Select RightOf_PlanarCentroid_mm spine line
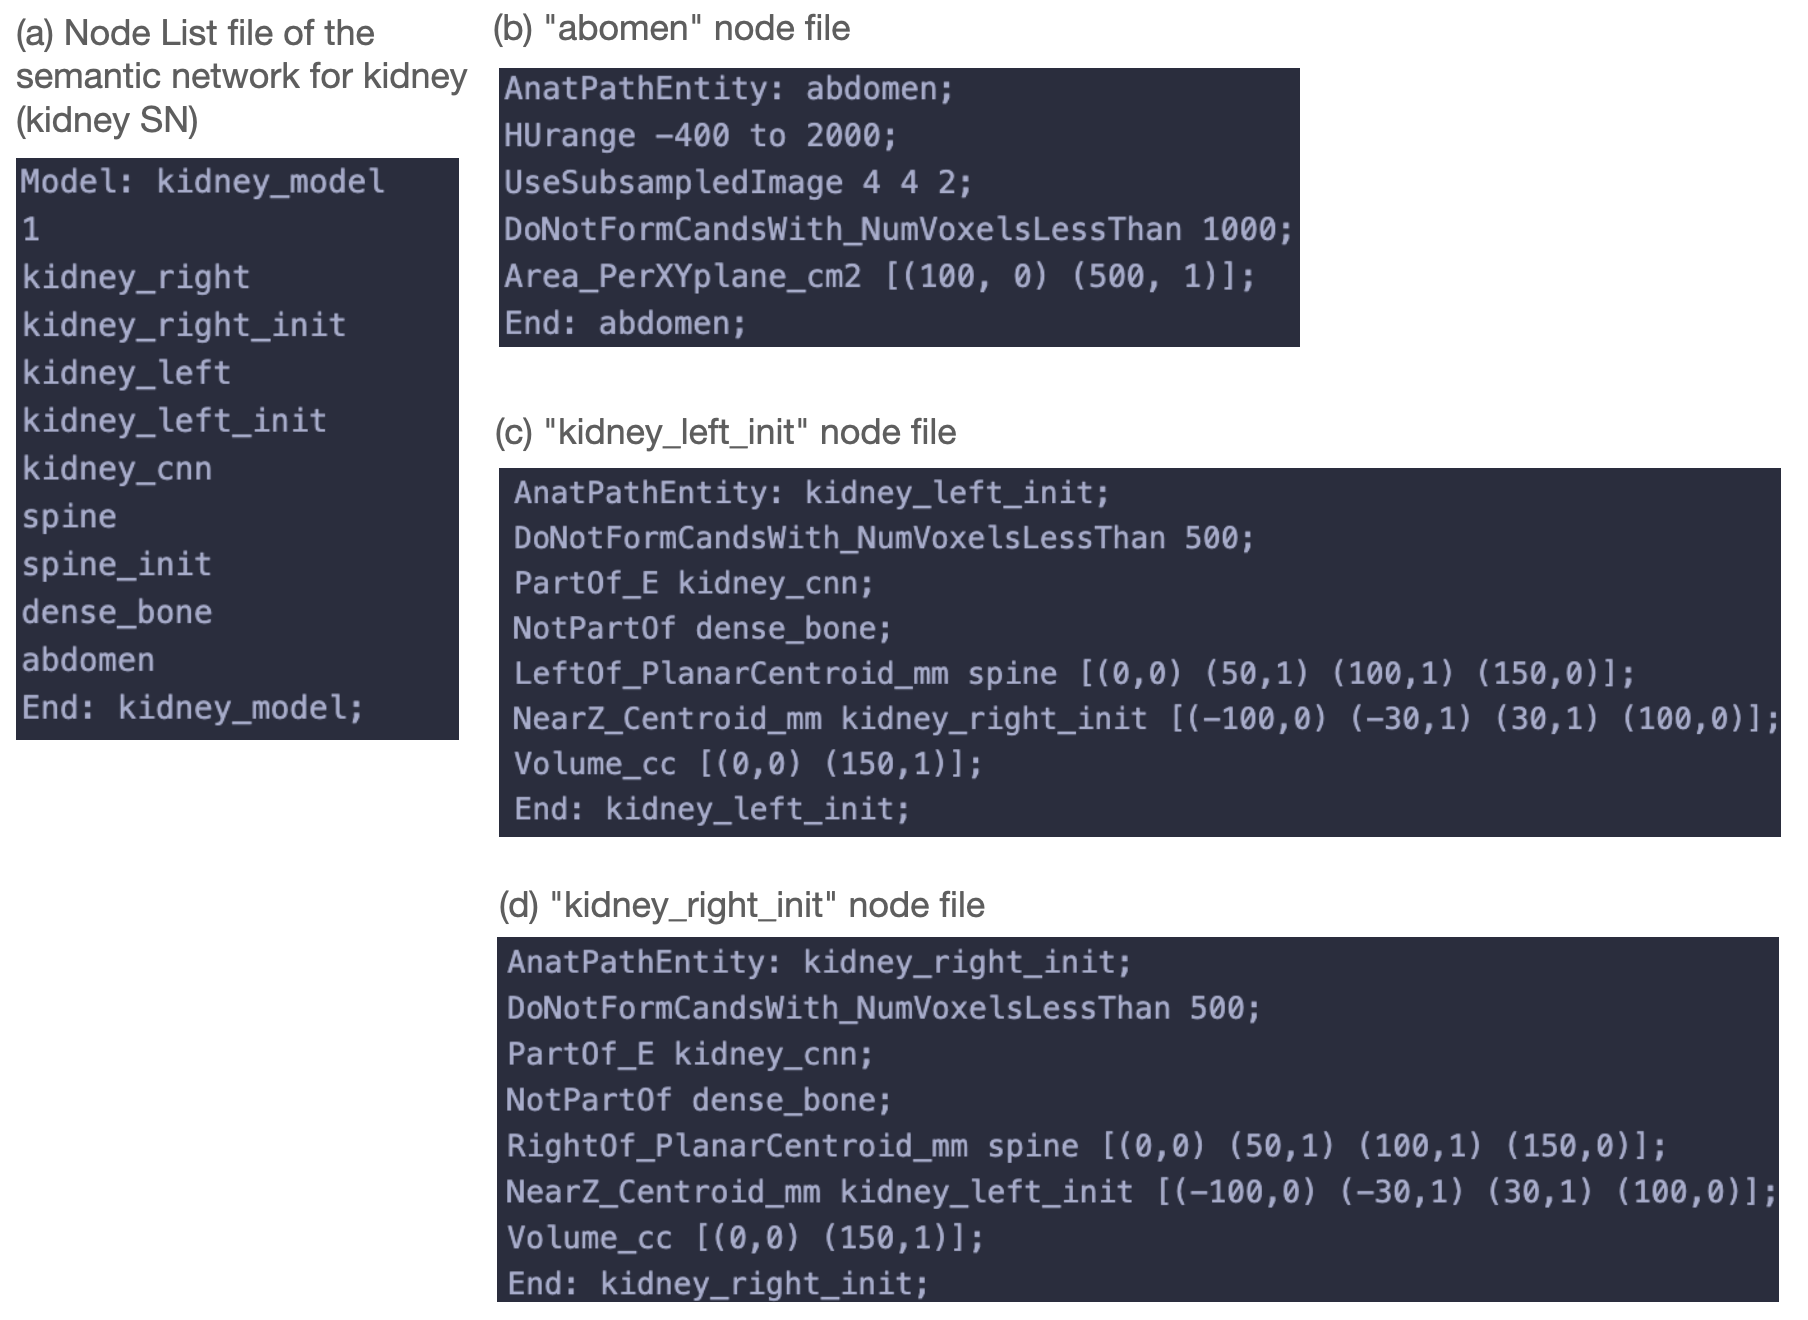The width and height of the screenshot is (1808, 1320). pos(1086,1146)
